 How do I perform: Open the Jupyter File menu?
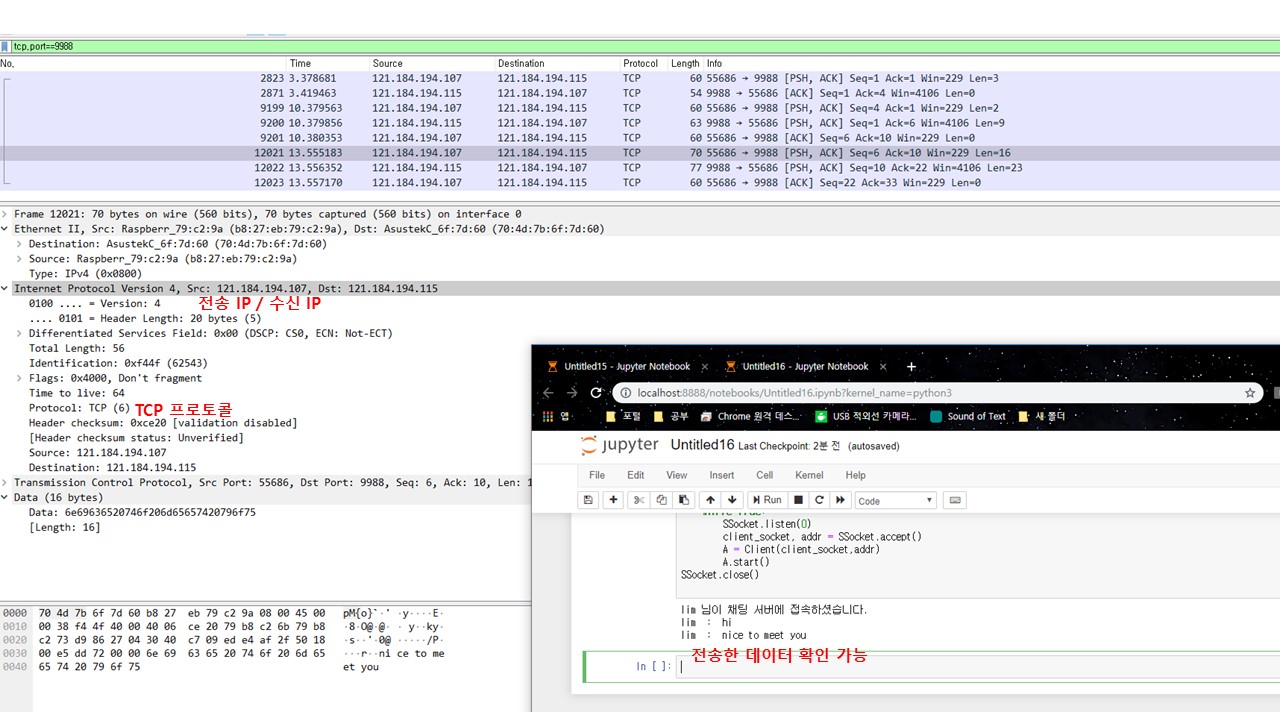597,475
